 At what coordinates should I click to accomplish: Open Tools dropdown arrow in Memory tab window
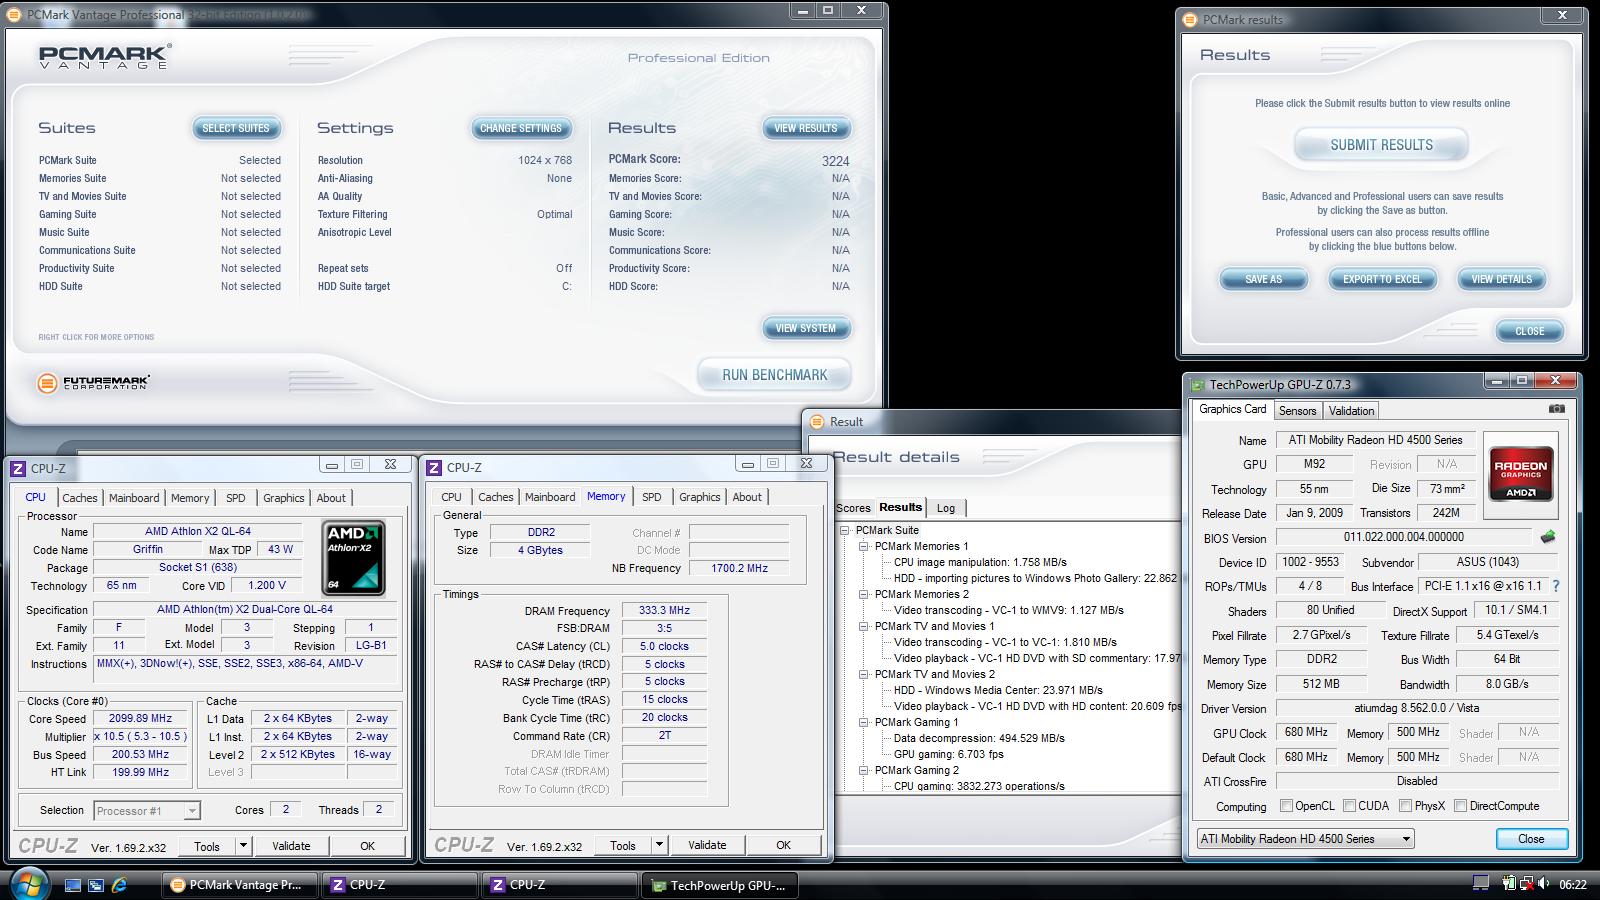point(659,845)
